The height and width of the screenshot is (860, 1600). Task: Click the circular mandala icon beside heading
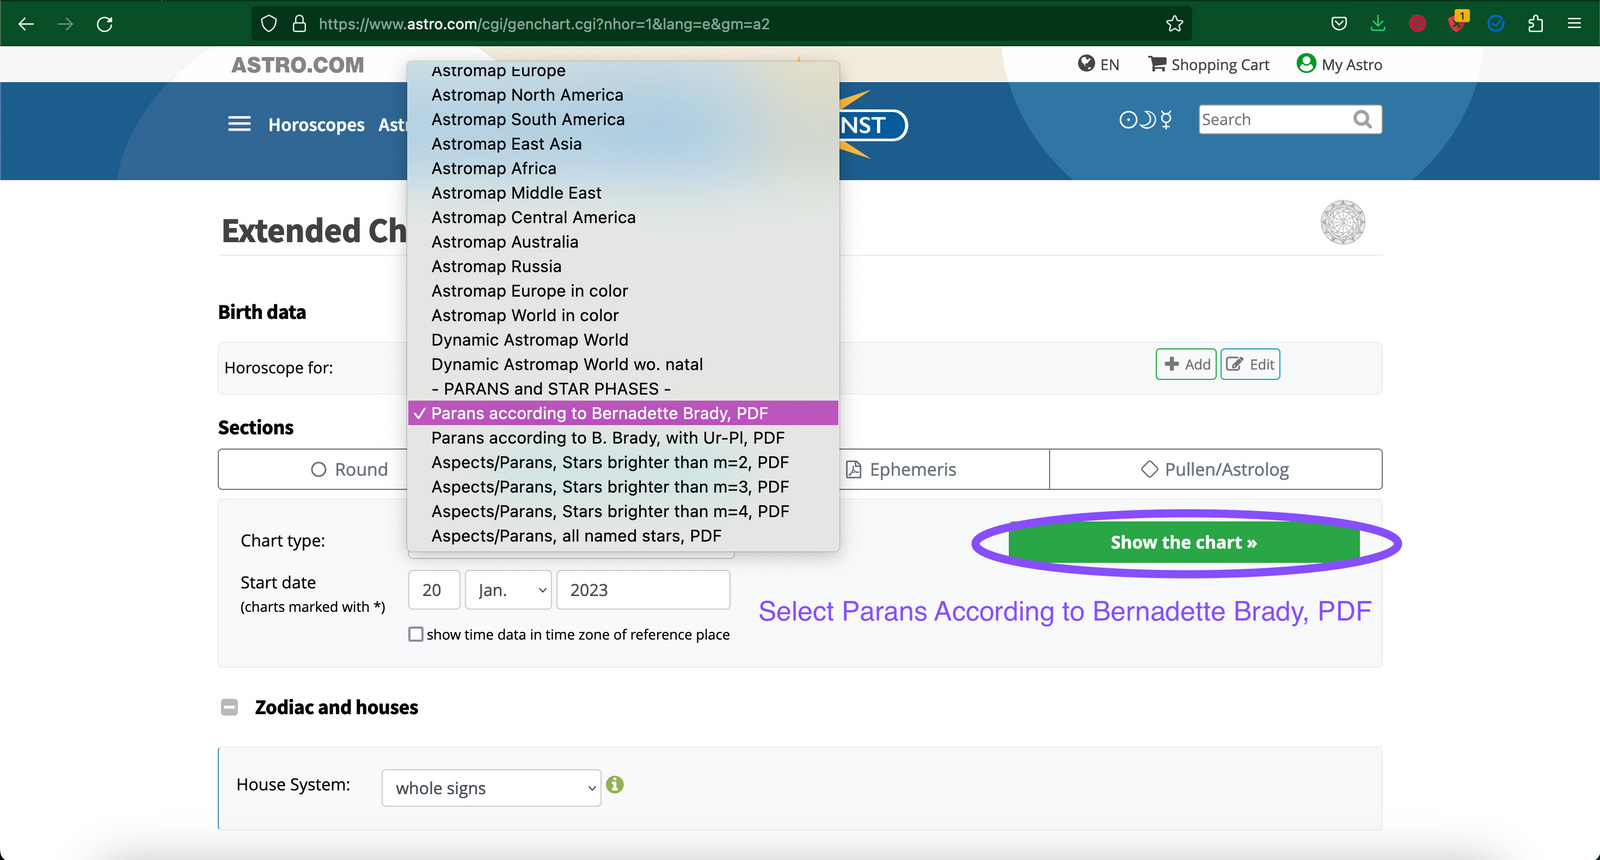pyautogui.click(x=1343, y=222)
